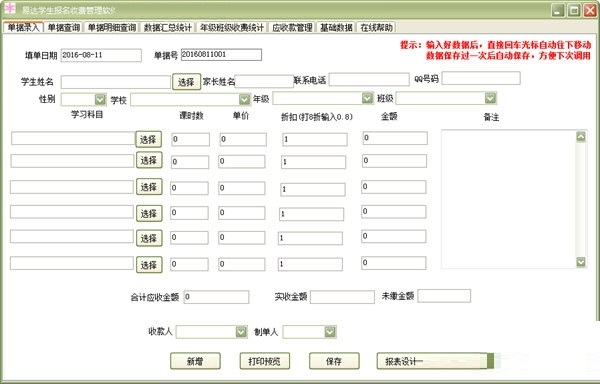Switch to 单据查询 tab
Image resolution: width=600 pixels, height=384 pixels.
[64, 28]
